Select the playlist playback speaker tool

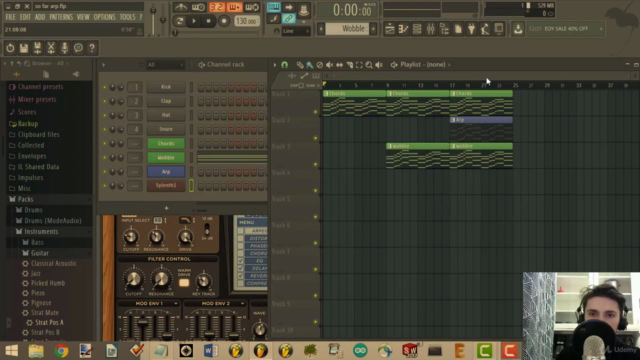[x=379, y=64]
